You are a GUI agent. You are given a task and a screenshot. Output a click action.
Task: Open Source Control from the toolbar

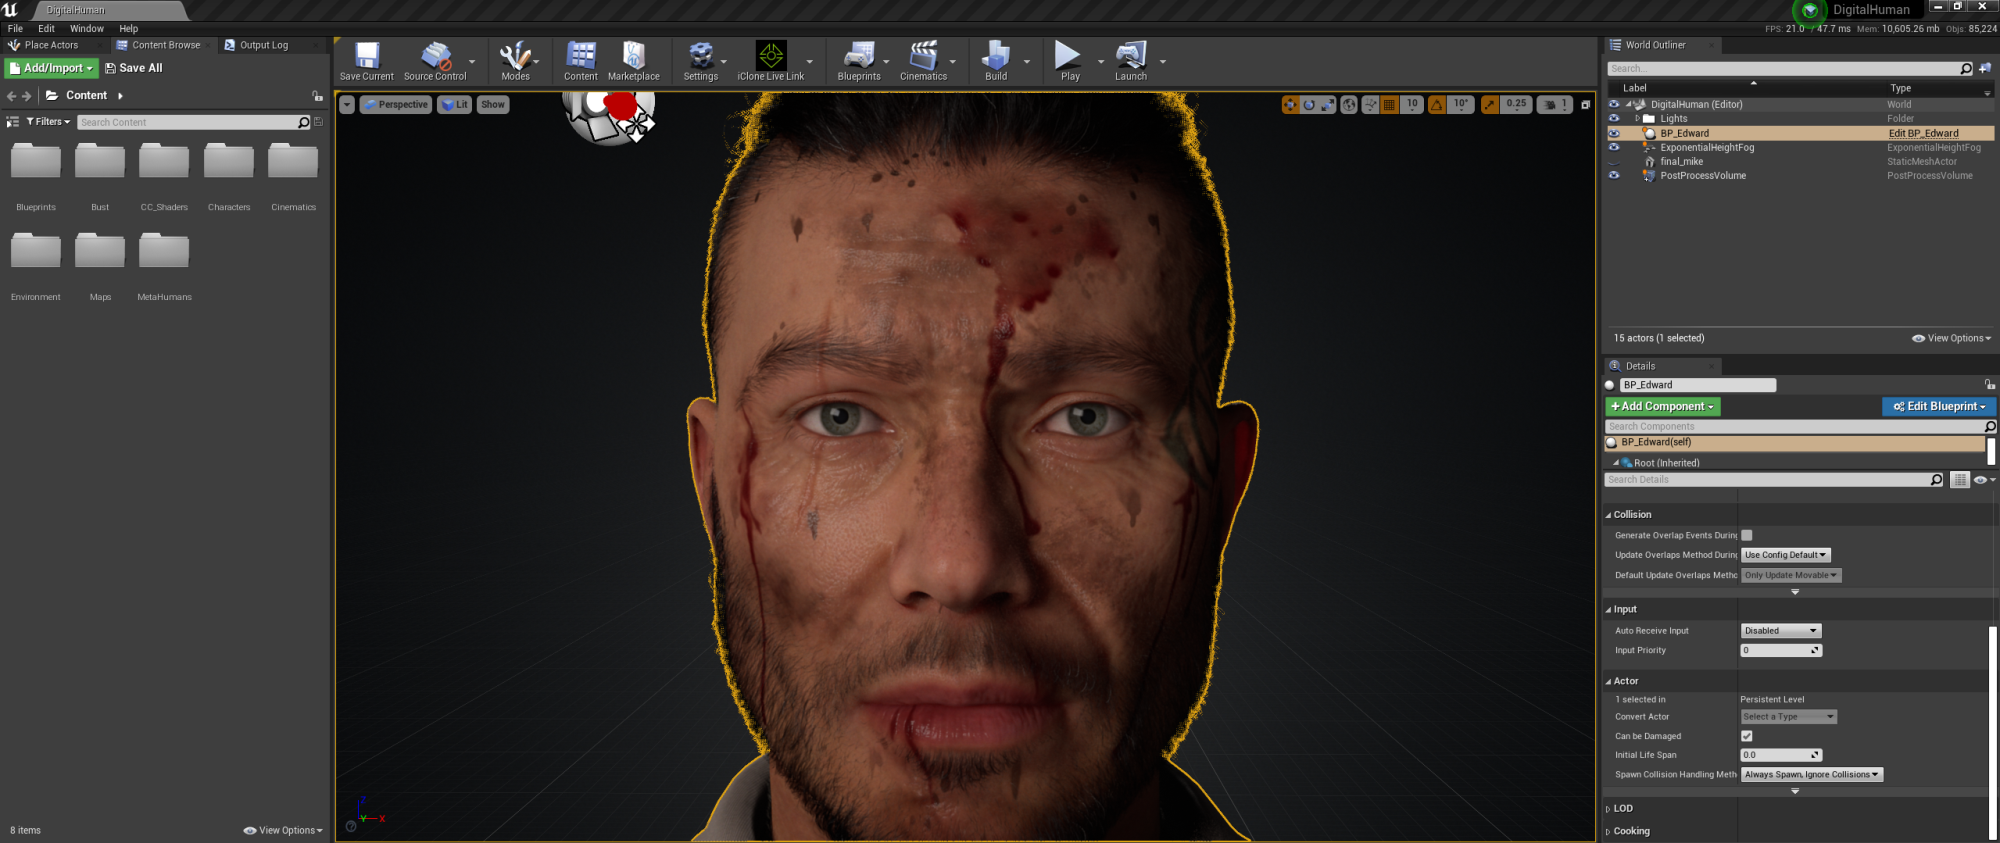[x=435, y=61]
